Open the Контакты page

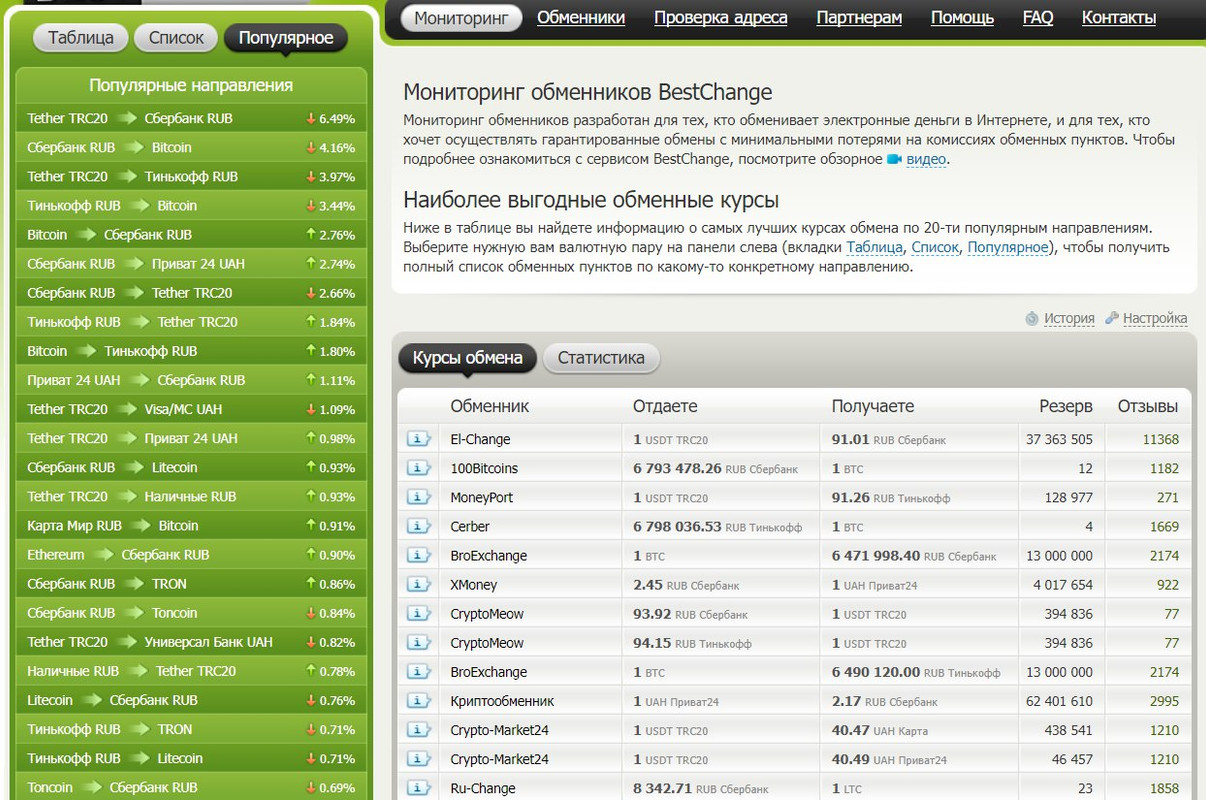[x=1119, y=18]
